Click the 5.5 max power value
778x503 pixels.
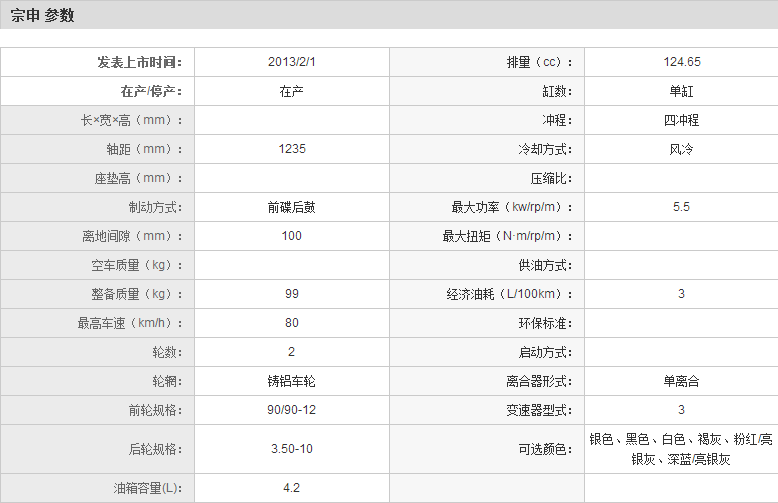pyautogui.click(x=681, y=207)
